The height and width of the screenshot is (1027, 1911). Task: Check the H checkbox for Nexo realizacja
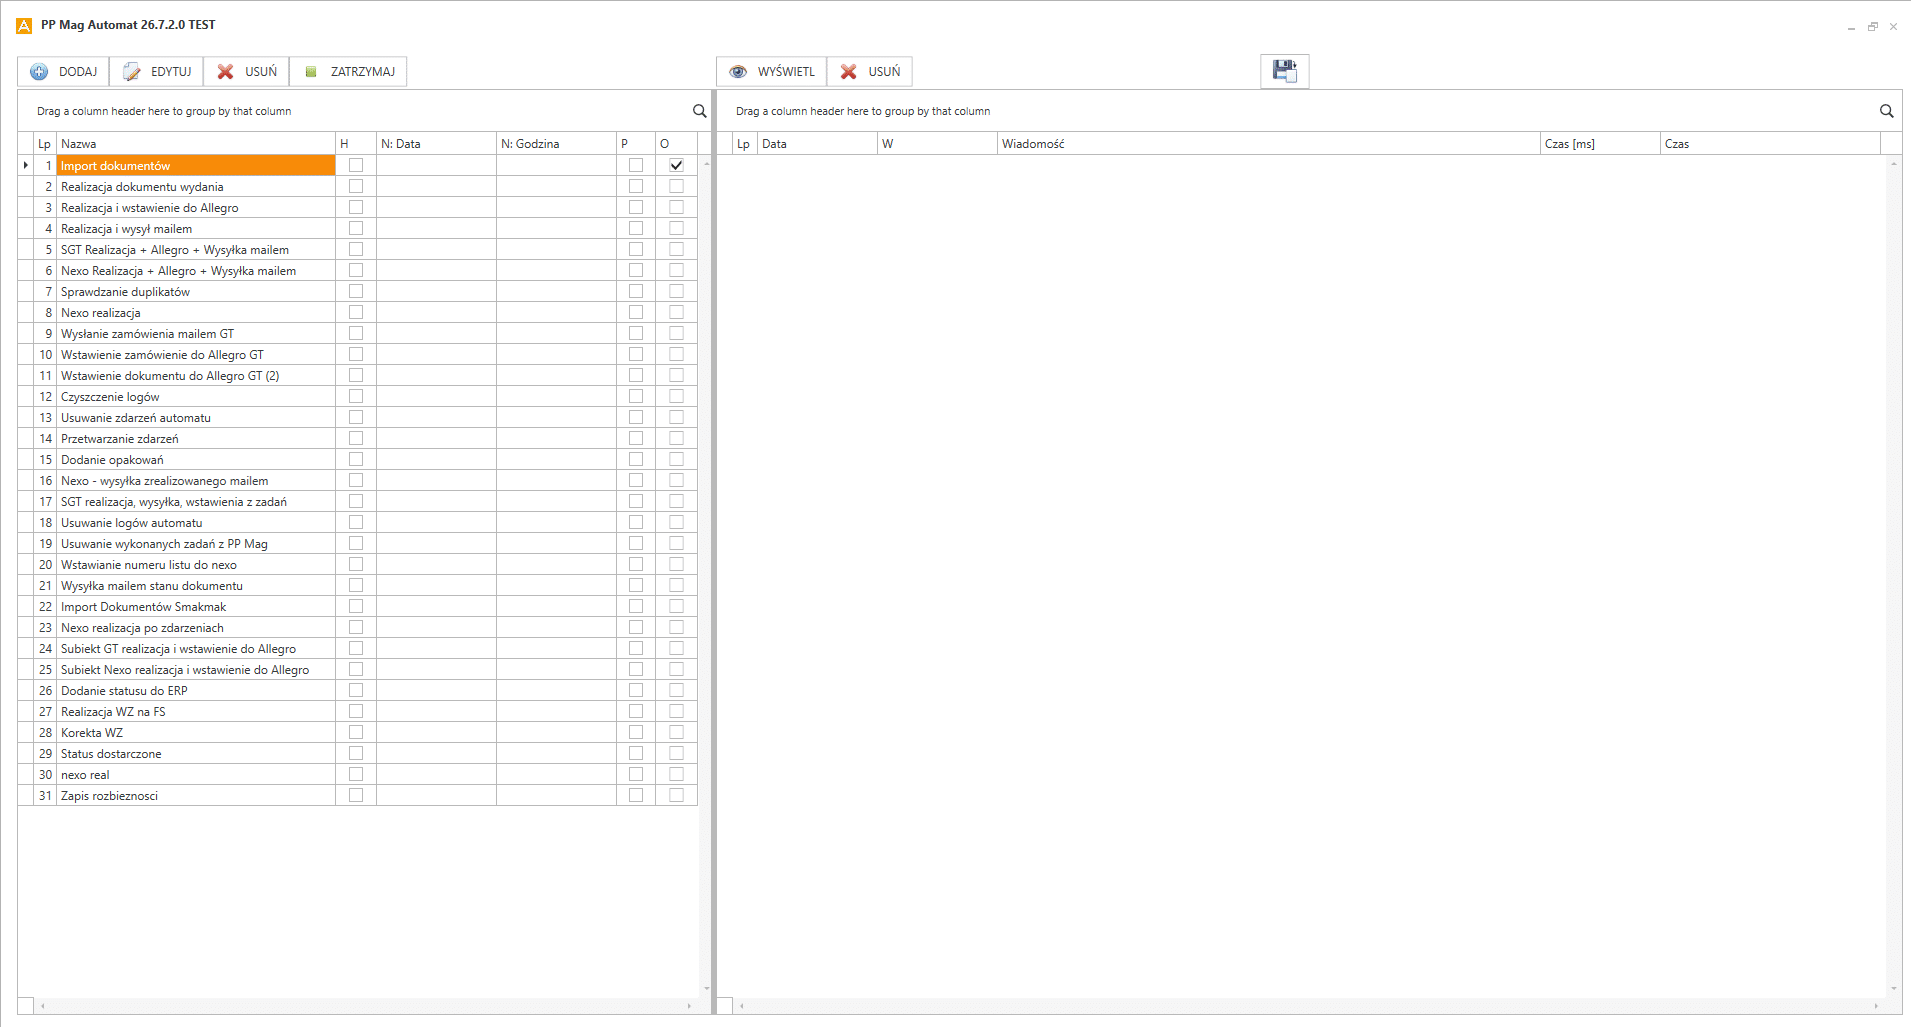[356, 312]
